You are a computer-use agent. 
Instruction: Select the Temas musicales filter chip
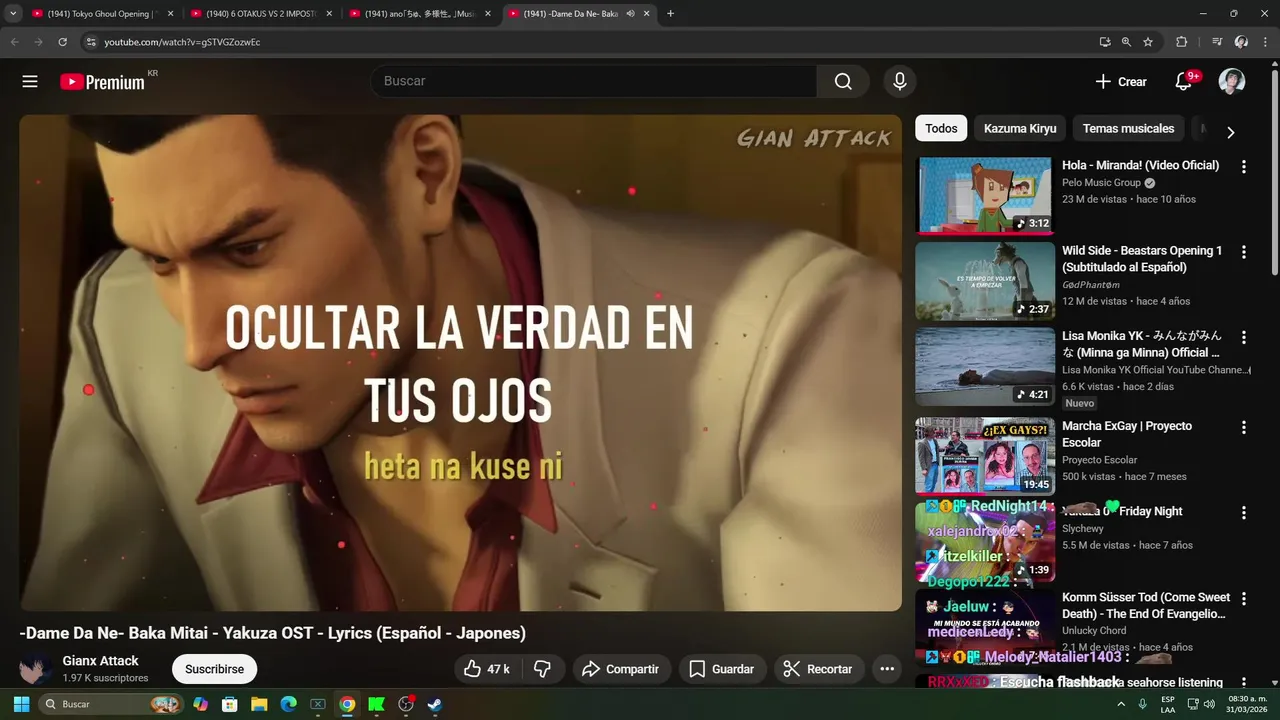pos(1128,128)
